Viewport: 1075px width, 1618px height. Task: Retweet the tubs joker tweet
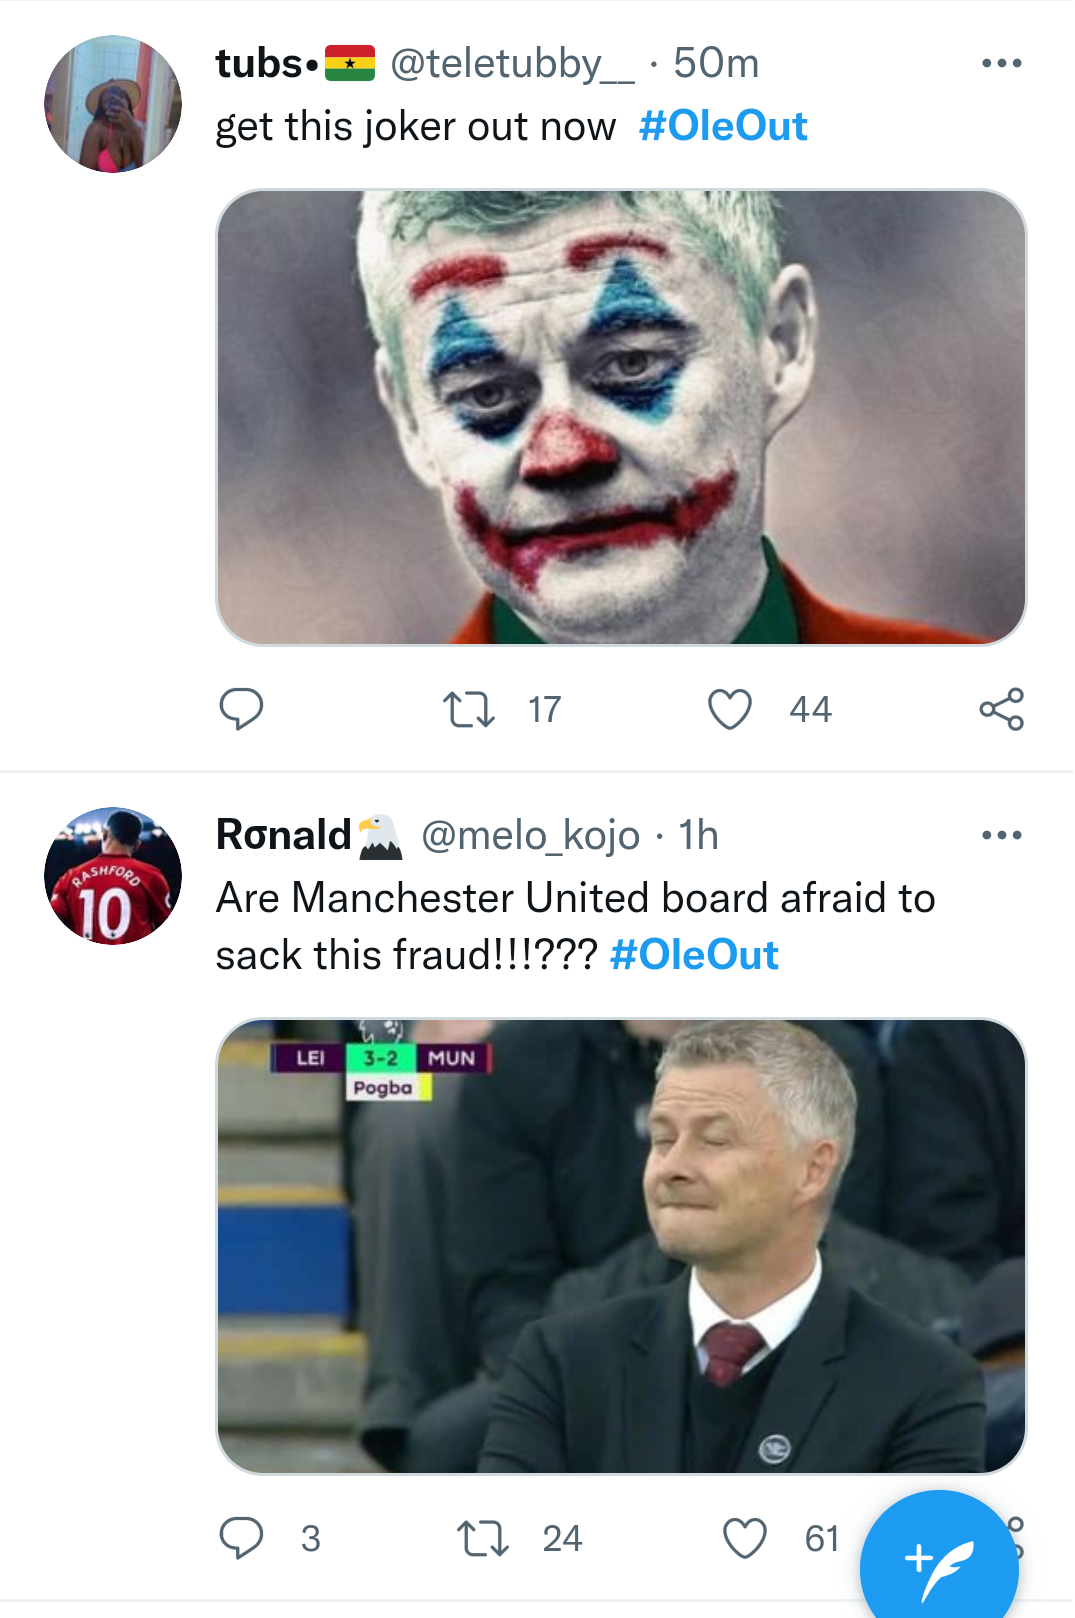pyautogui.click(x=469, y=709)
